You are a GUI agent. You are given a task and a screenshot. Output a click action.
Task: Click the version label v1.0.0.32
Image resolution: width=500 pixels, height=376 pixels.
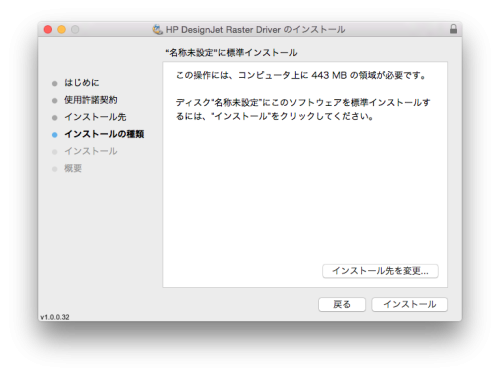tap(55, 317)
